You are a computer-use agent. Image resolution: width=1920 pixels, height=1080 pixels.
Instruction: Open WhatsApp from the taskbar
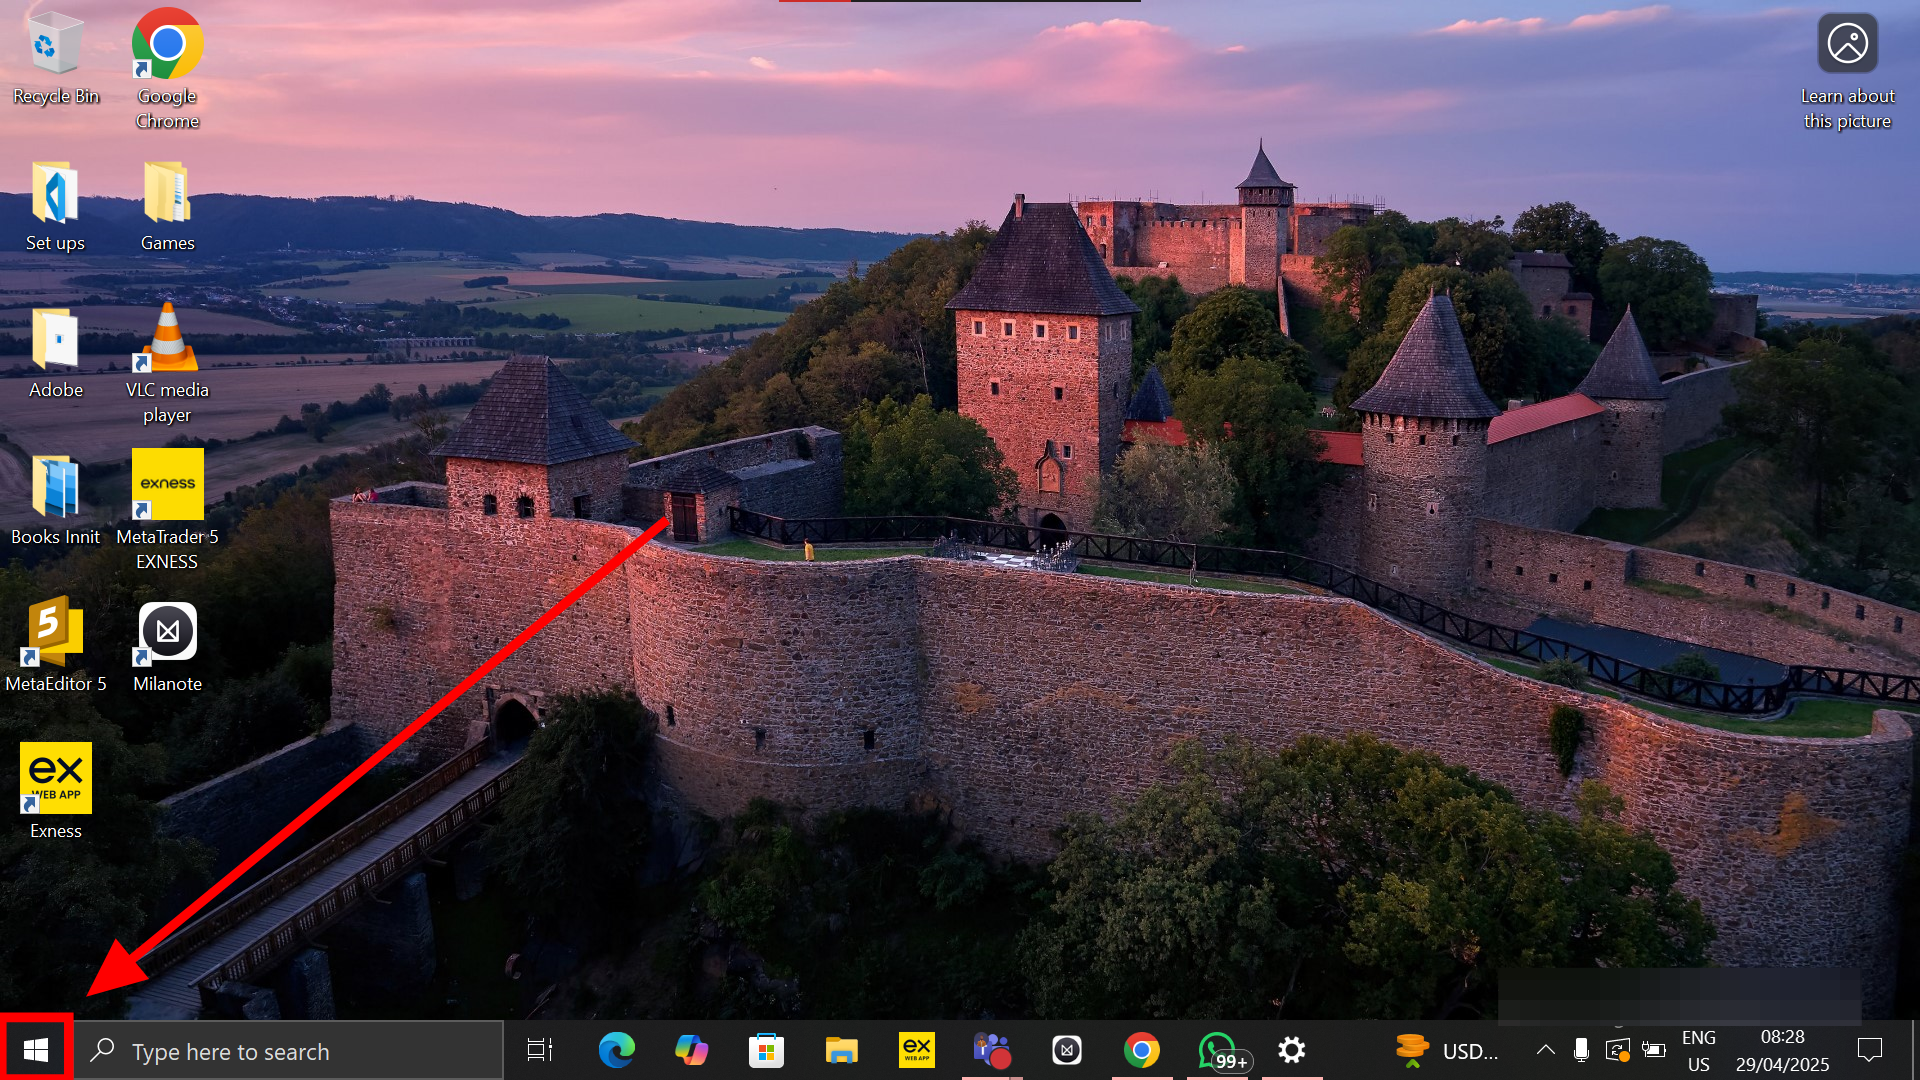(x=1217, y=1050)
